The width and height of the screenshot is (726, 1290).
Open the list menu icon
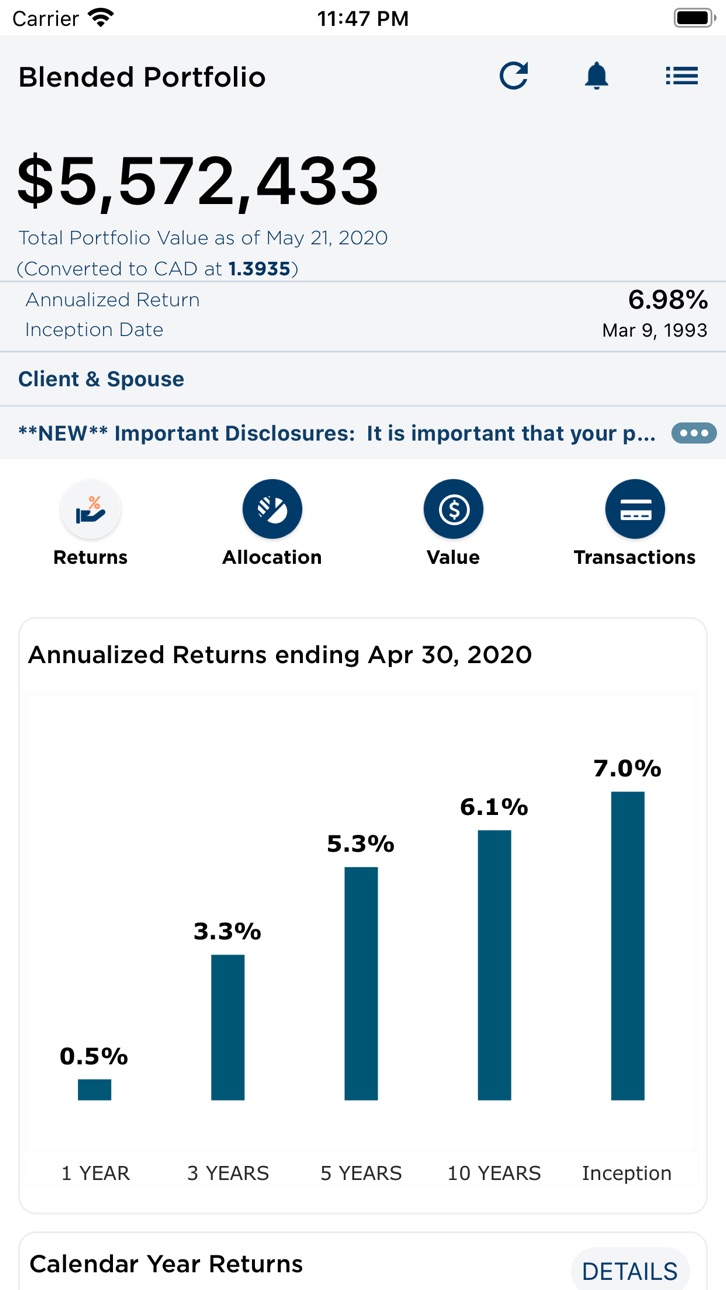(x=682, y=76)
